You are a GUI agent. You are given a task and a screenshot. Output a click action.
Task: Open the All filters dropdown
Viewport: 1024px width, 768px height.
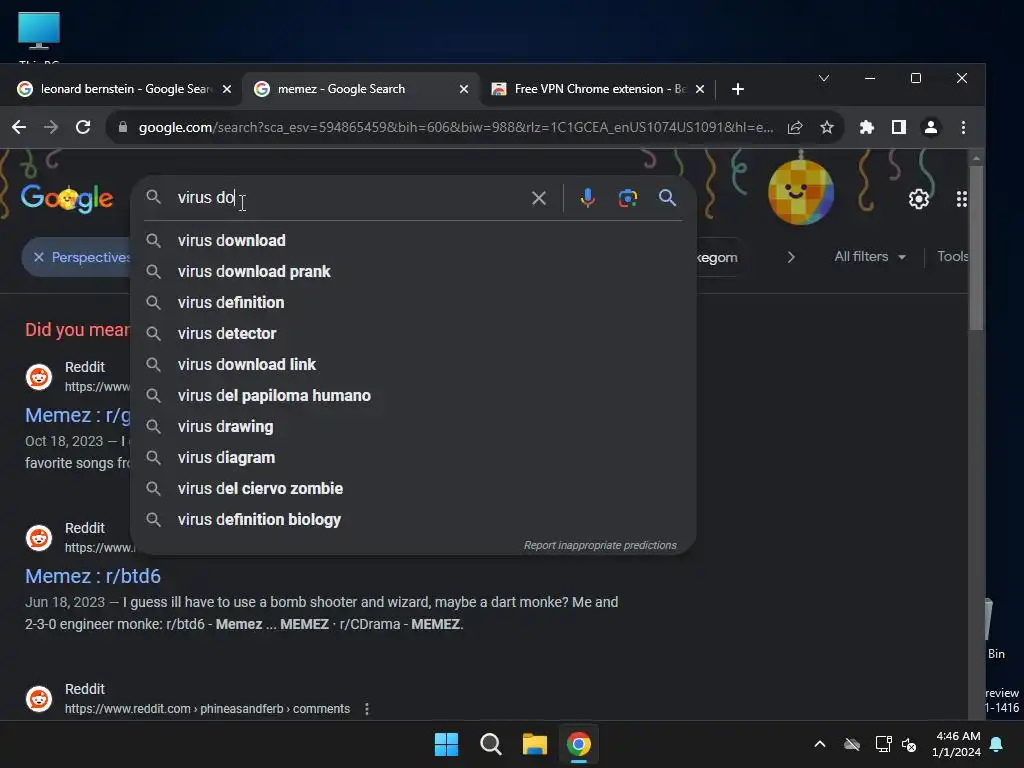click(870, 257)
